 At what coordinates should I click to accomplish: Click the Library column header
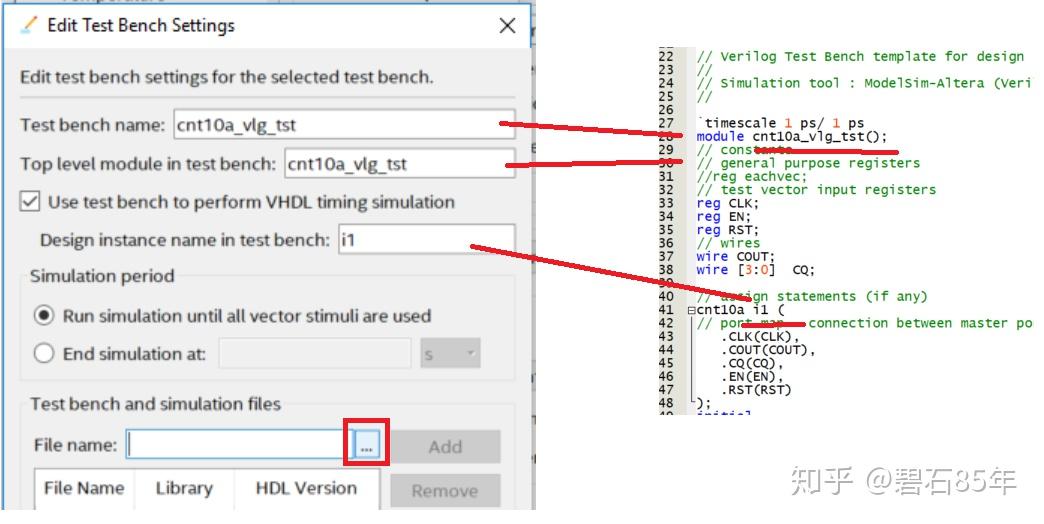(x=184, y=488)
